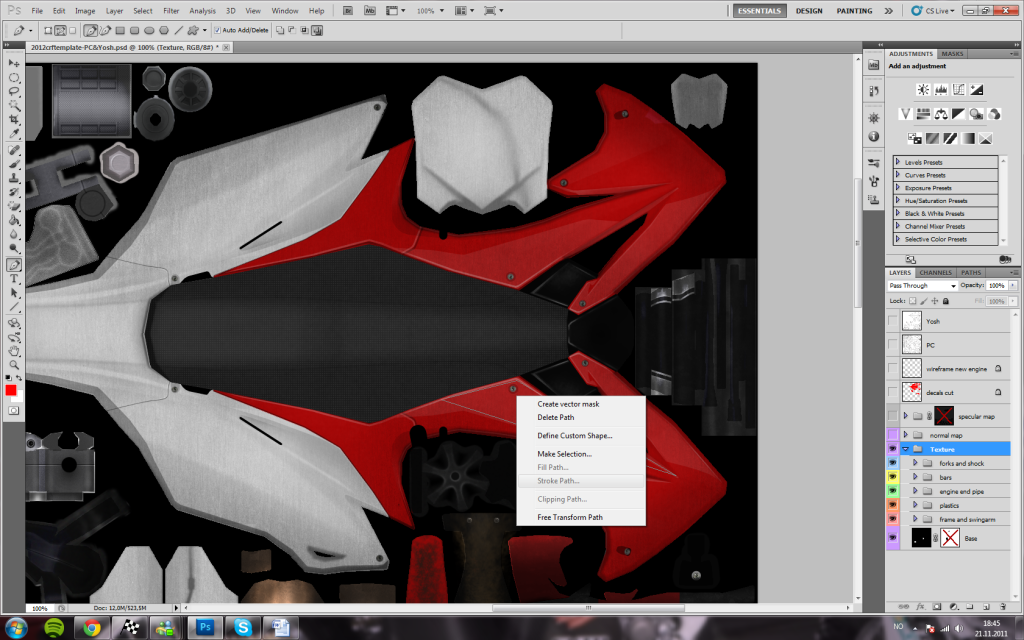This screenshot has width=1024, height=640.
Task: Click the red foreground color swatch
Action: pos(10,390)
